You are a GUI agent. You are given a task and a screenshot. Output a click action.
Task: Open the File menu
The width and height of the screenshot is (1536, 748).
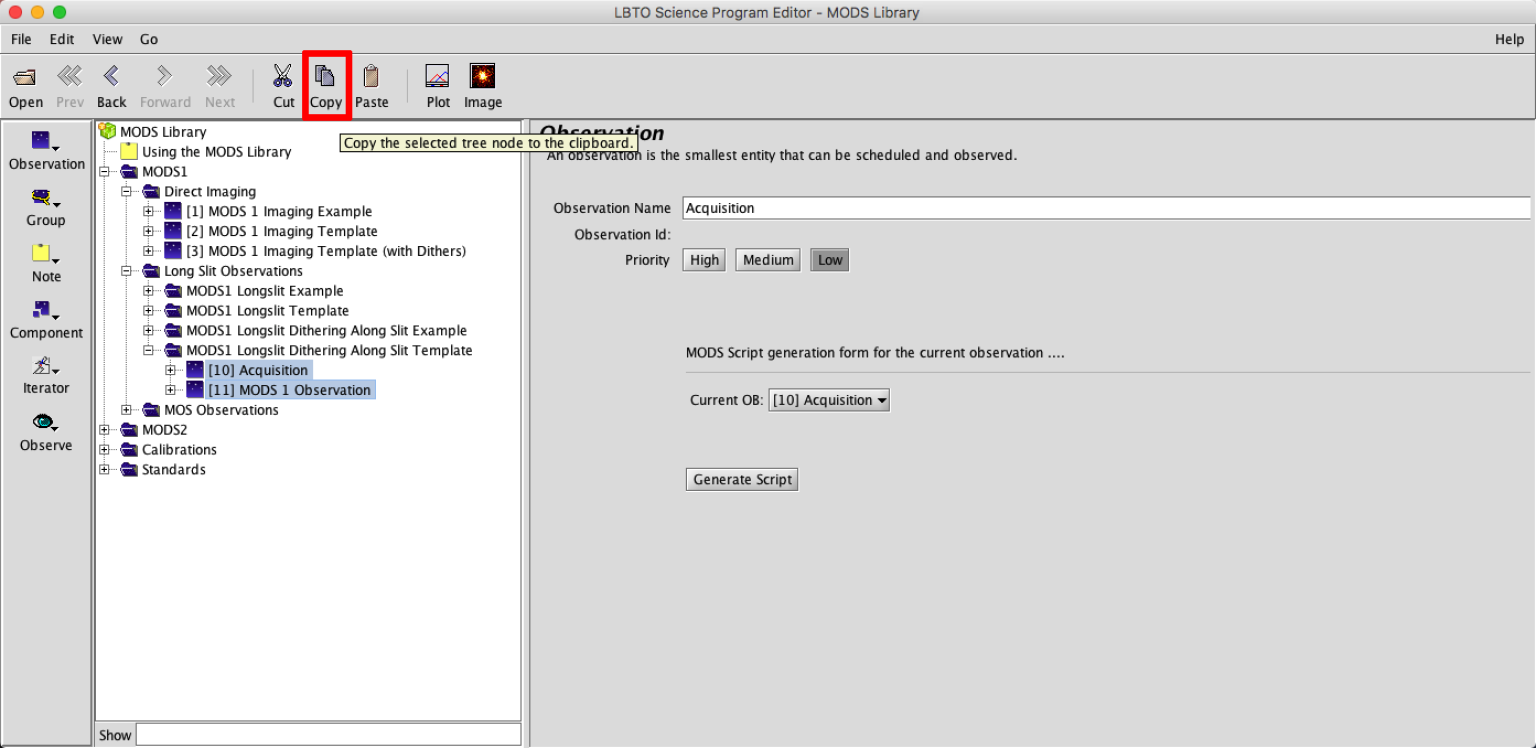pos(21,39)
